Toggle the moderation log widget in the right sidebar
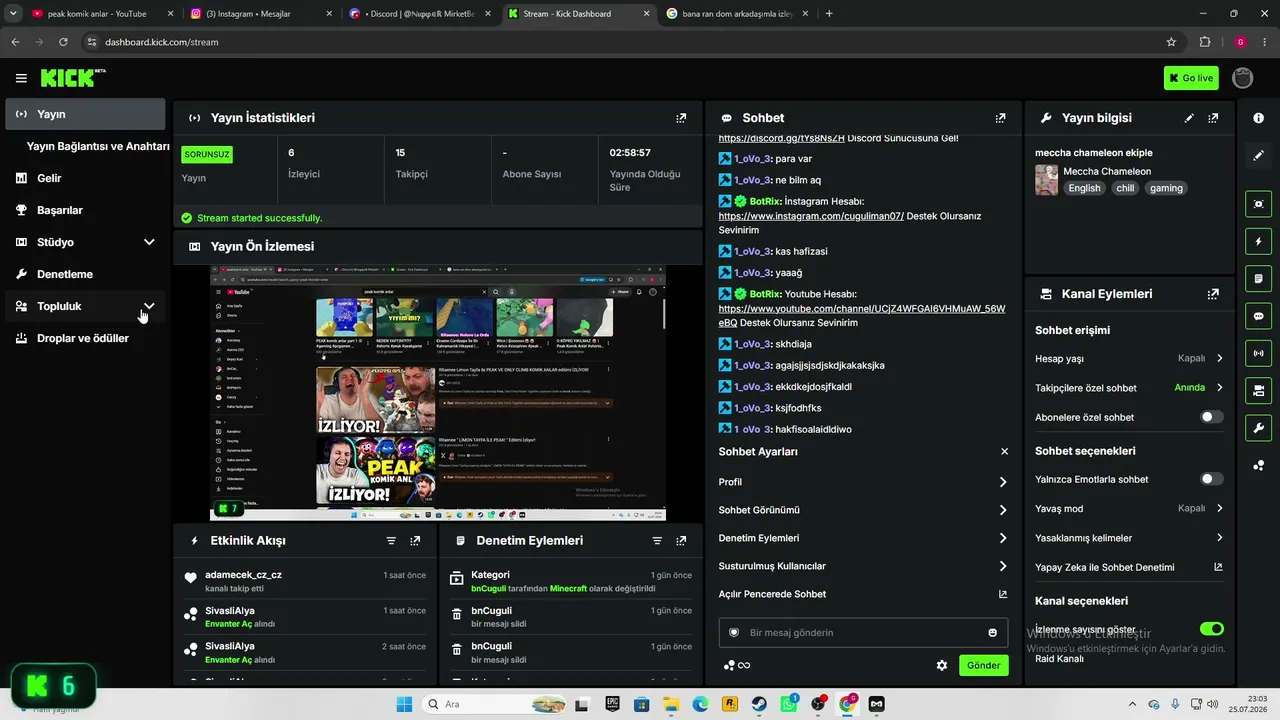Image resolution: width=1280 pixels, height=720 pixels. 1258,278
